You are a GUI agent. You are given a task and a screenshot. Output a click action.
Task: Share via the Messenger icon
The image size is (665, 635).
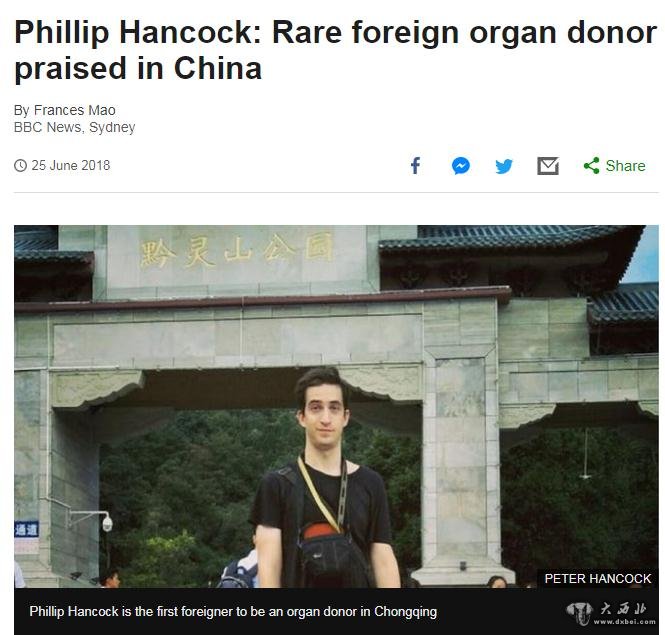coord(461,166)
